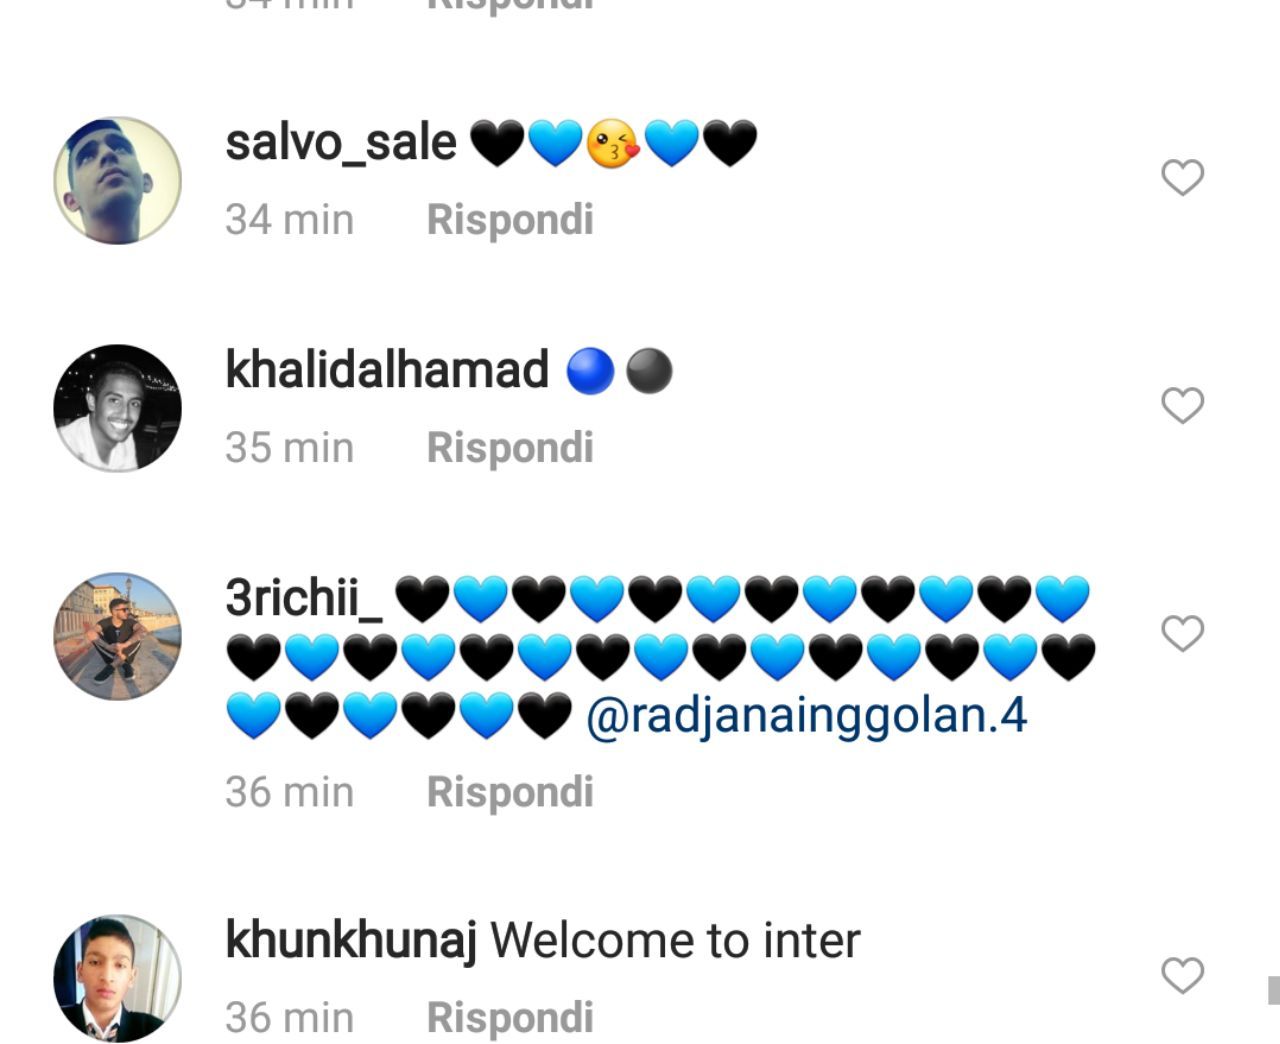Reply to salvo_sale via Rispondi
This screenshot has height=1044, width=1280.
tap(510, 220)
